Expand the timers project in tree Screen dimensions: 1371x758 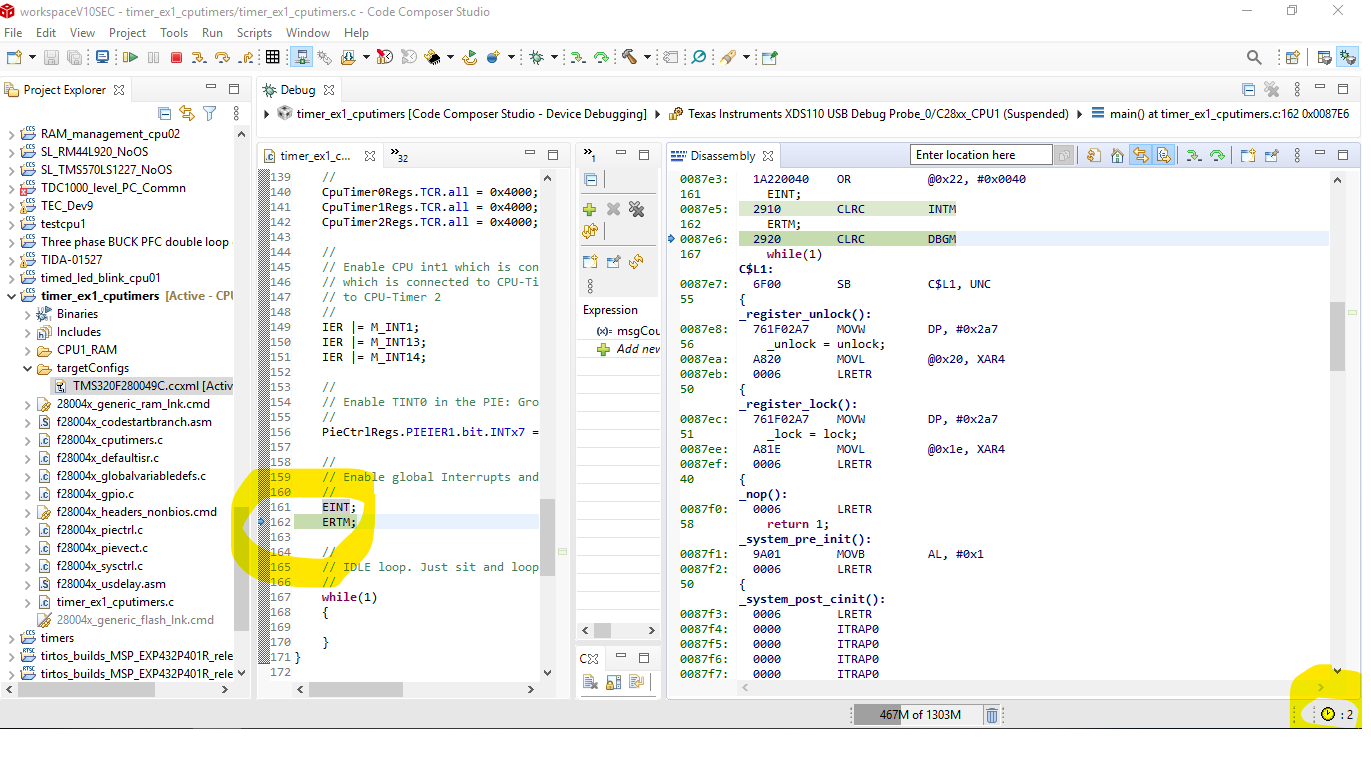[x=12, y=638]
